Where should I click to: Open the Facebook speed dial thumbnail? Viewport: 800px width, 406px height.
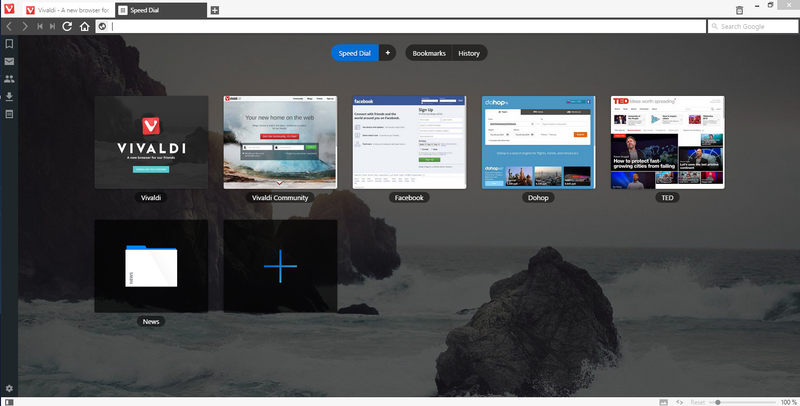pyautogui.click(x=409, y=142)
